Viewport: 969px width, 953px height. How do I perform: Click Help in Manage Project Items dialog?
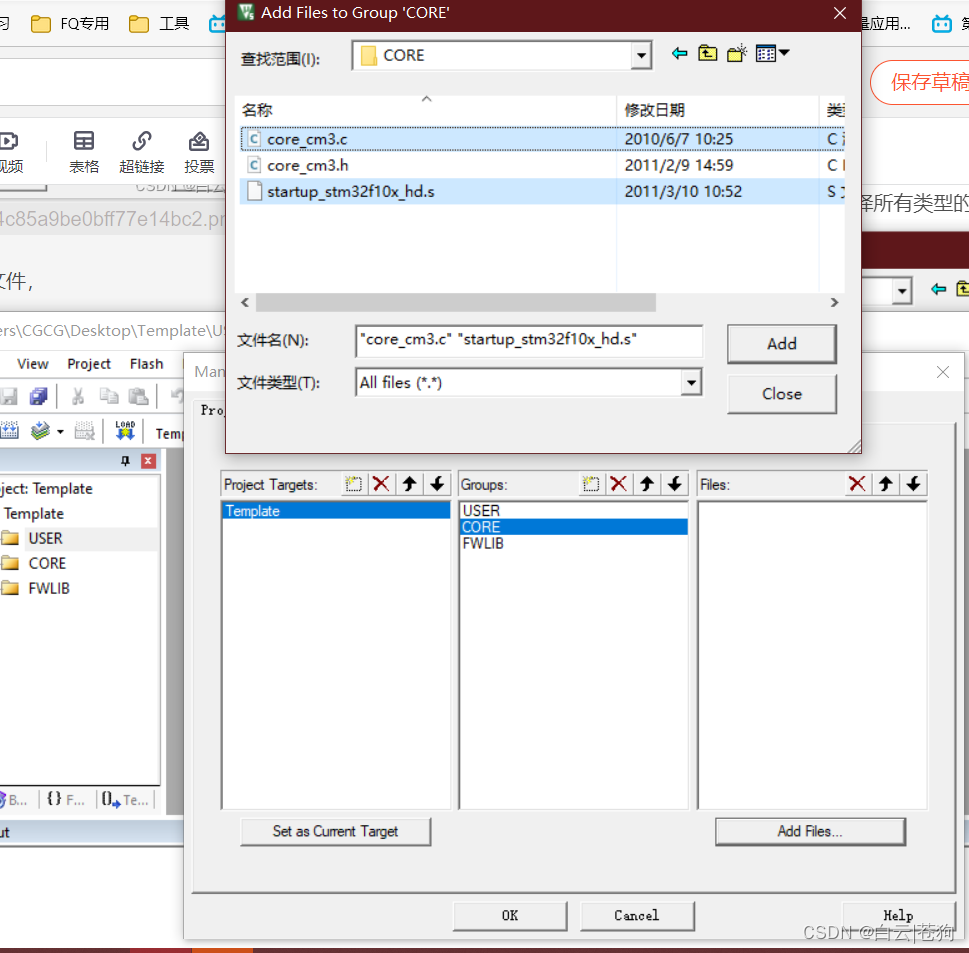coord(898,916)
